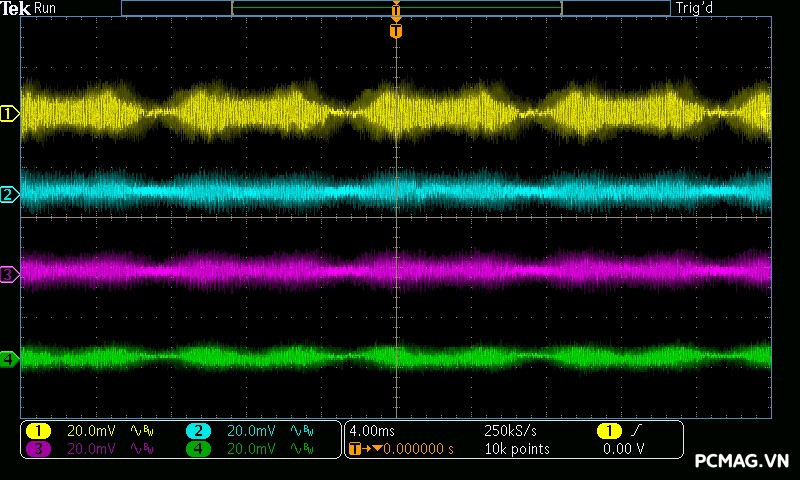This screenshot has width=800, height=480.
Task: Click the channel 1 yellow ground marker
Action: [x=9, y=114]
